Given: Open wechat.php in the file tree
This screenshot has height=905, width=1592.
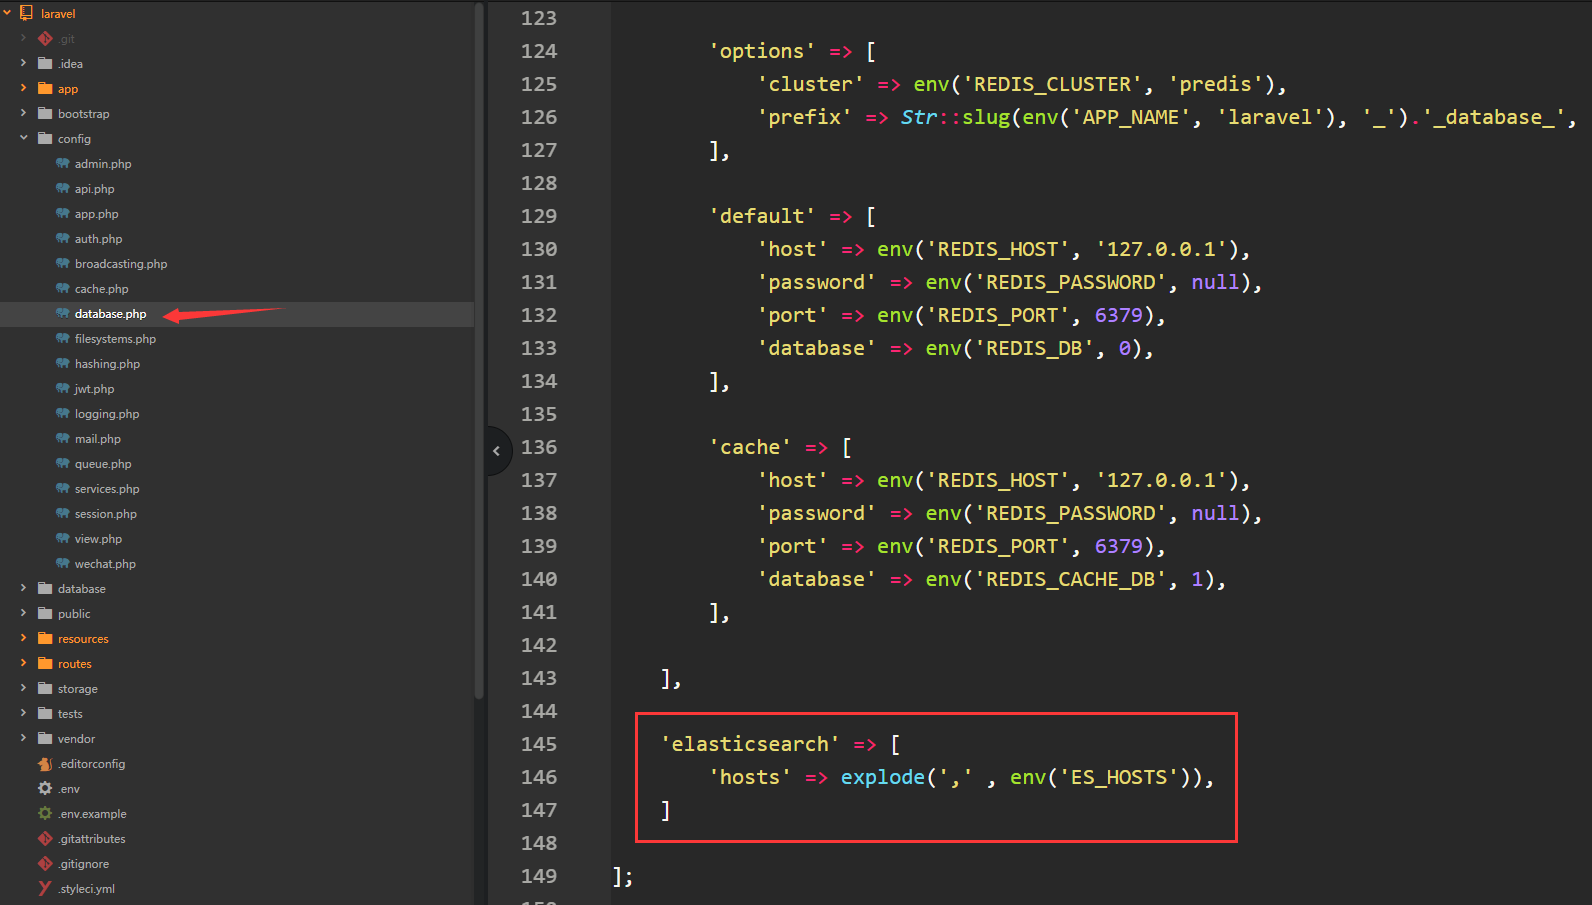Looking at the screenshot, I should pyautogui.click(x=105, y=564).
